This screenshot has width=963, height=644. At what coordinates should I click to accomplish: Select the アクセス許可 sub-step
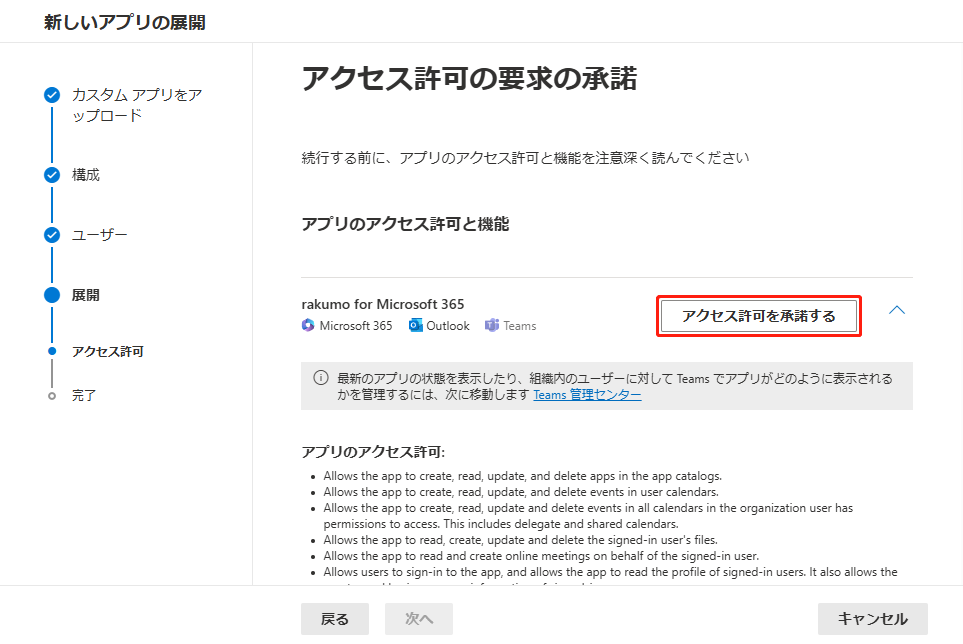coord(107,352)
